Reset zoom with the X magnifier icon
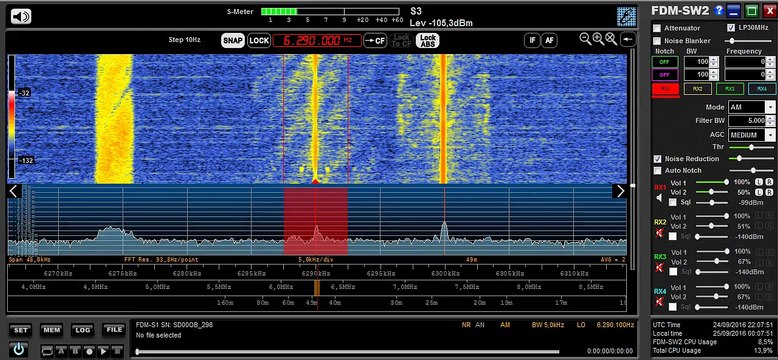 click(x=611, y=39)
